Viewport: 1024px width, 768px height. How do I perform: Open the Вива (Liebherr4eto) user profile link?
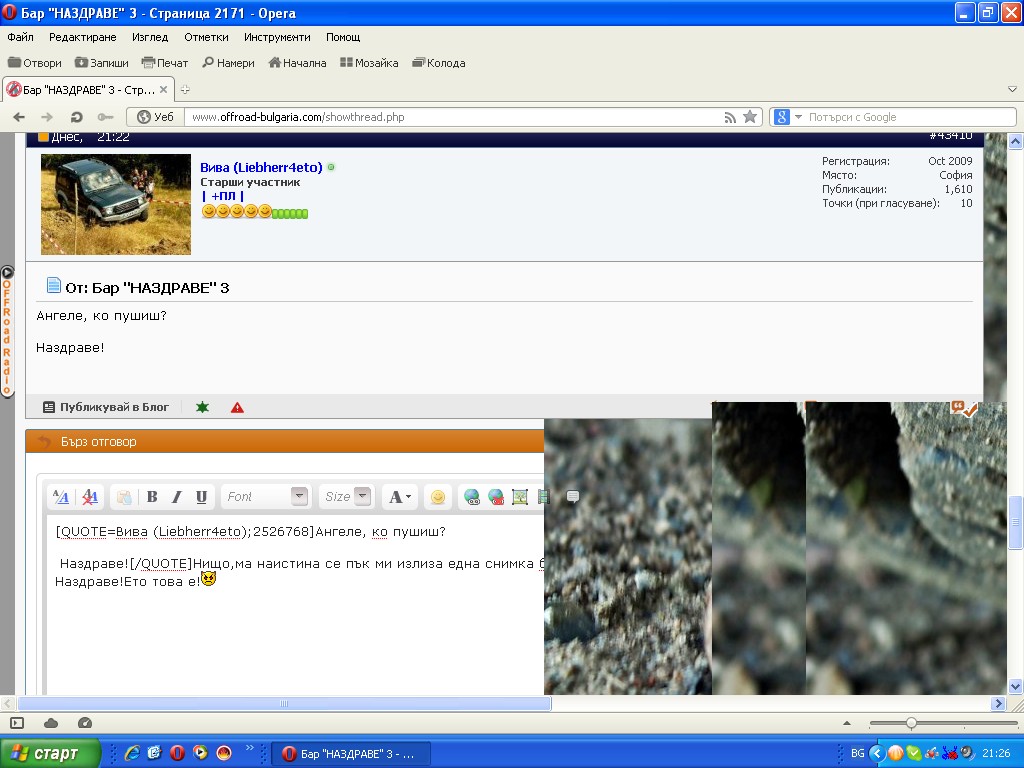point(261,167)
